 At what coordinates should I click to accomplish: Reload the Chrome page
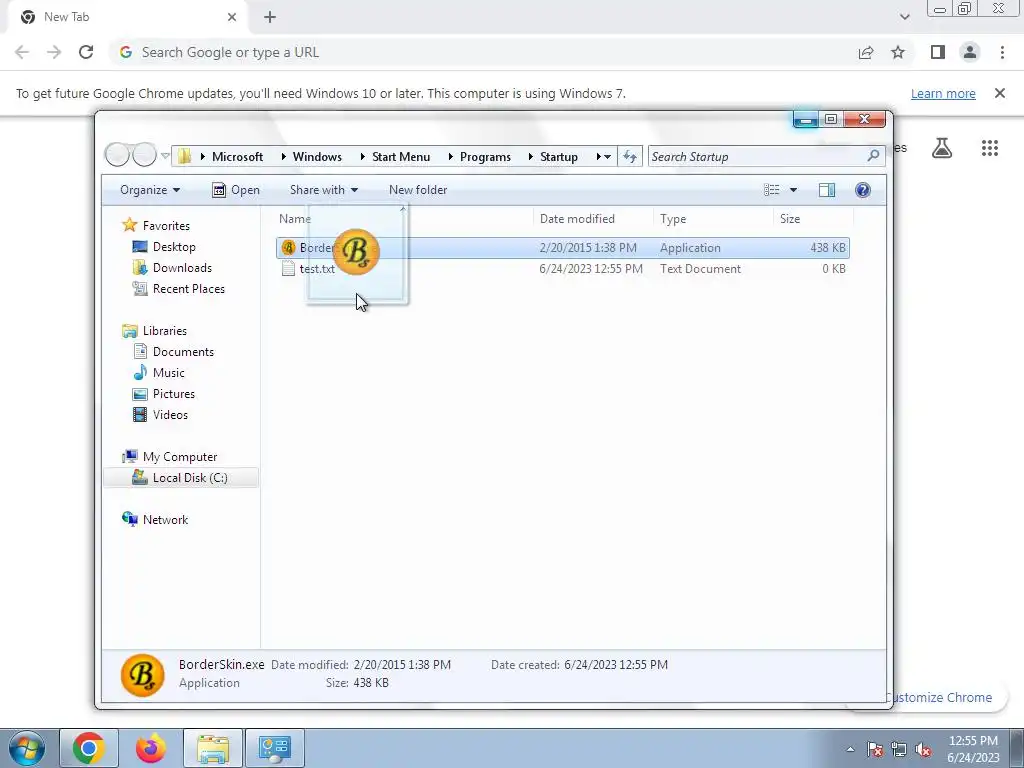(86, 52)
